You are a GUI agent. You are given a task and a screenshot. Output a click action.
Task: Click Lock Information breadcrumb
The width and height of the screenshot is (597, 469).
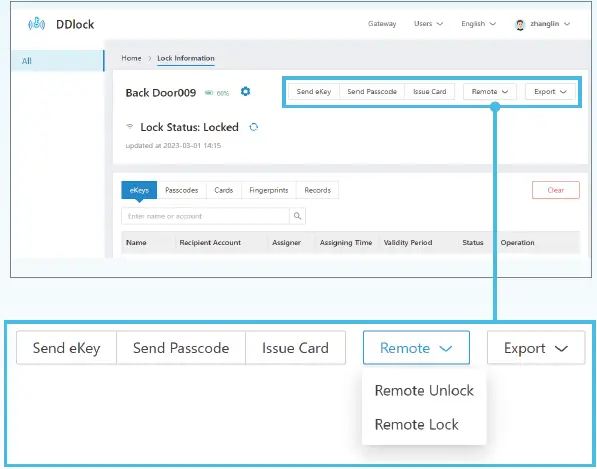click(186, 58)
